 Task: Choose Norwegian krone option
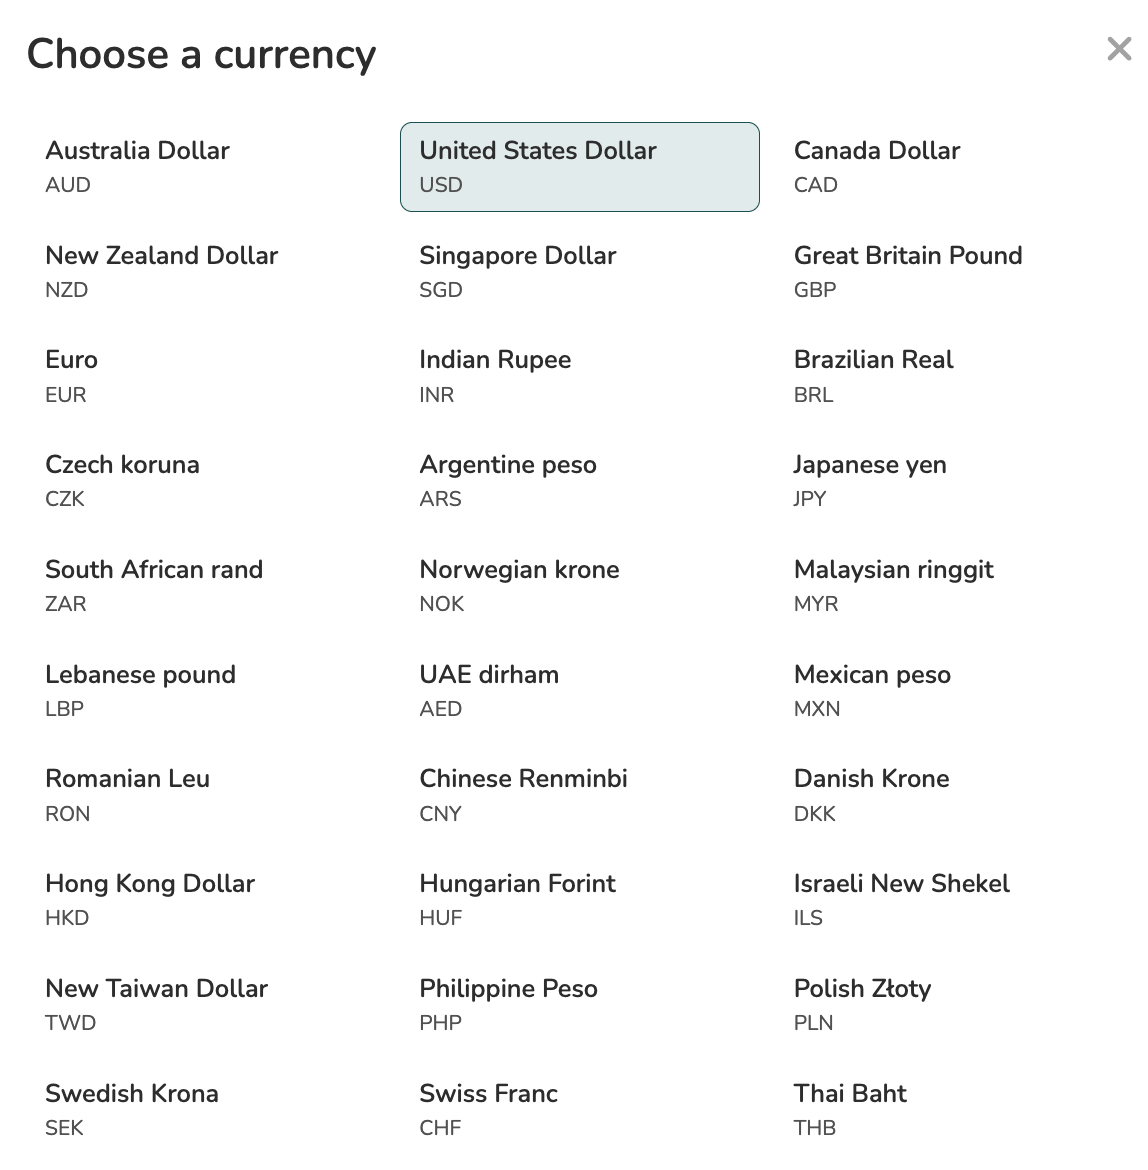(x=519, y=585)
